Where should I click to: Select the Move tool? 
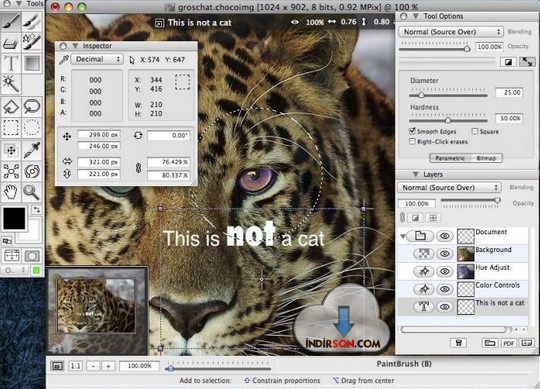[x=11, y=150]
